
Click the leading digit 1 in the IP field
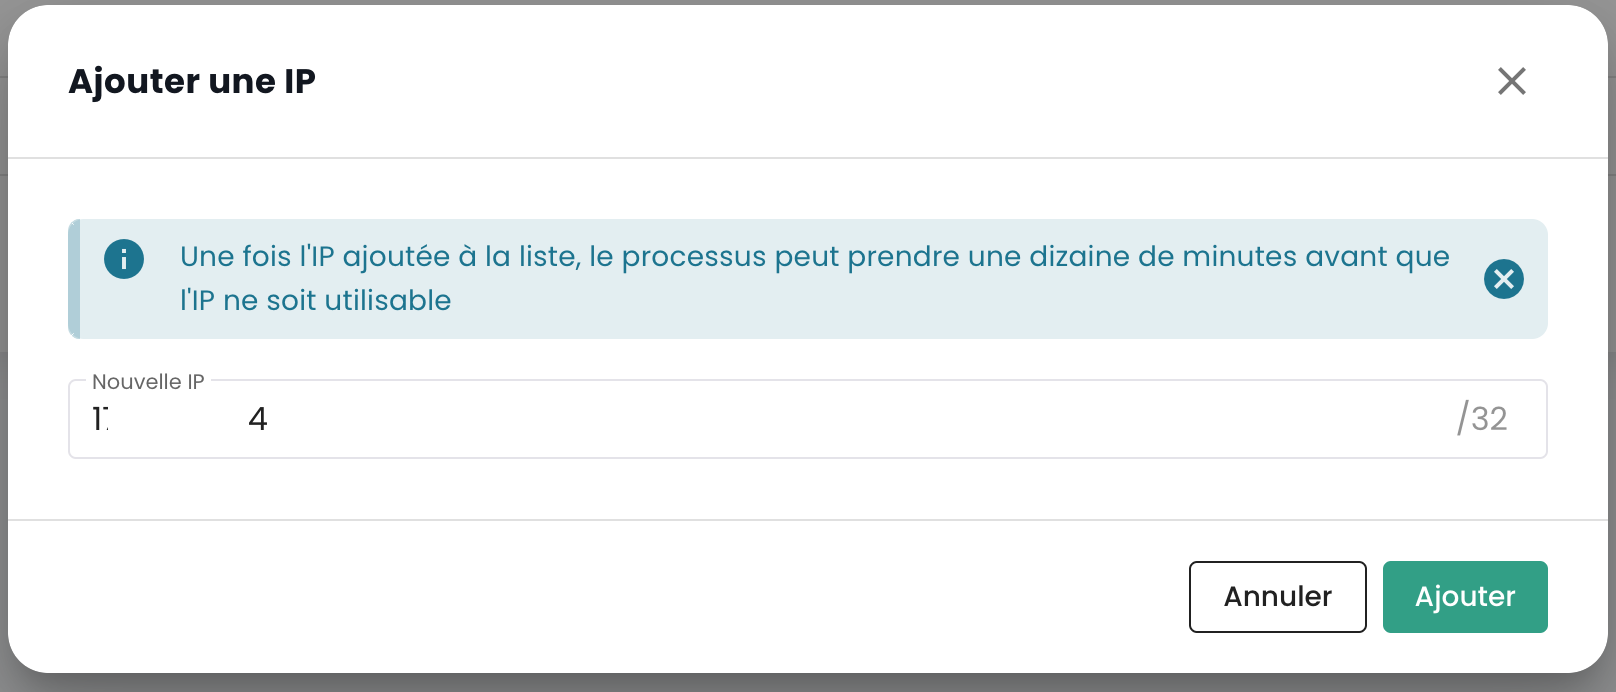(97, 419)
